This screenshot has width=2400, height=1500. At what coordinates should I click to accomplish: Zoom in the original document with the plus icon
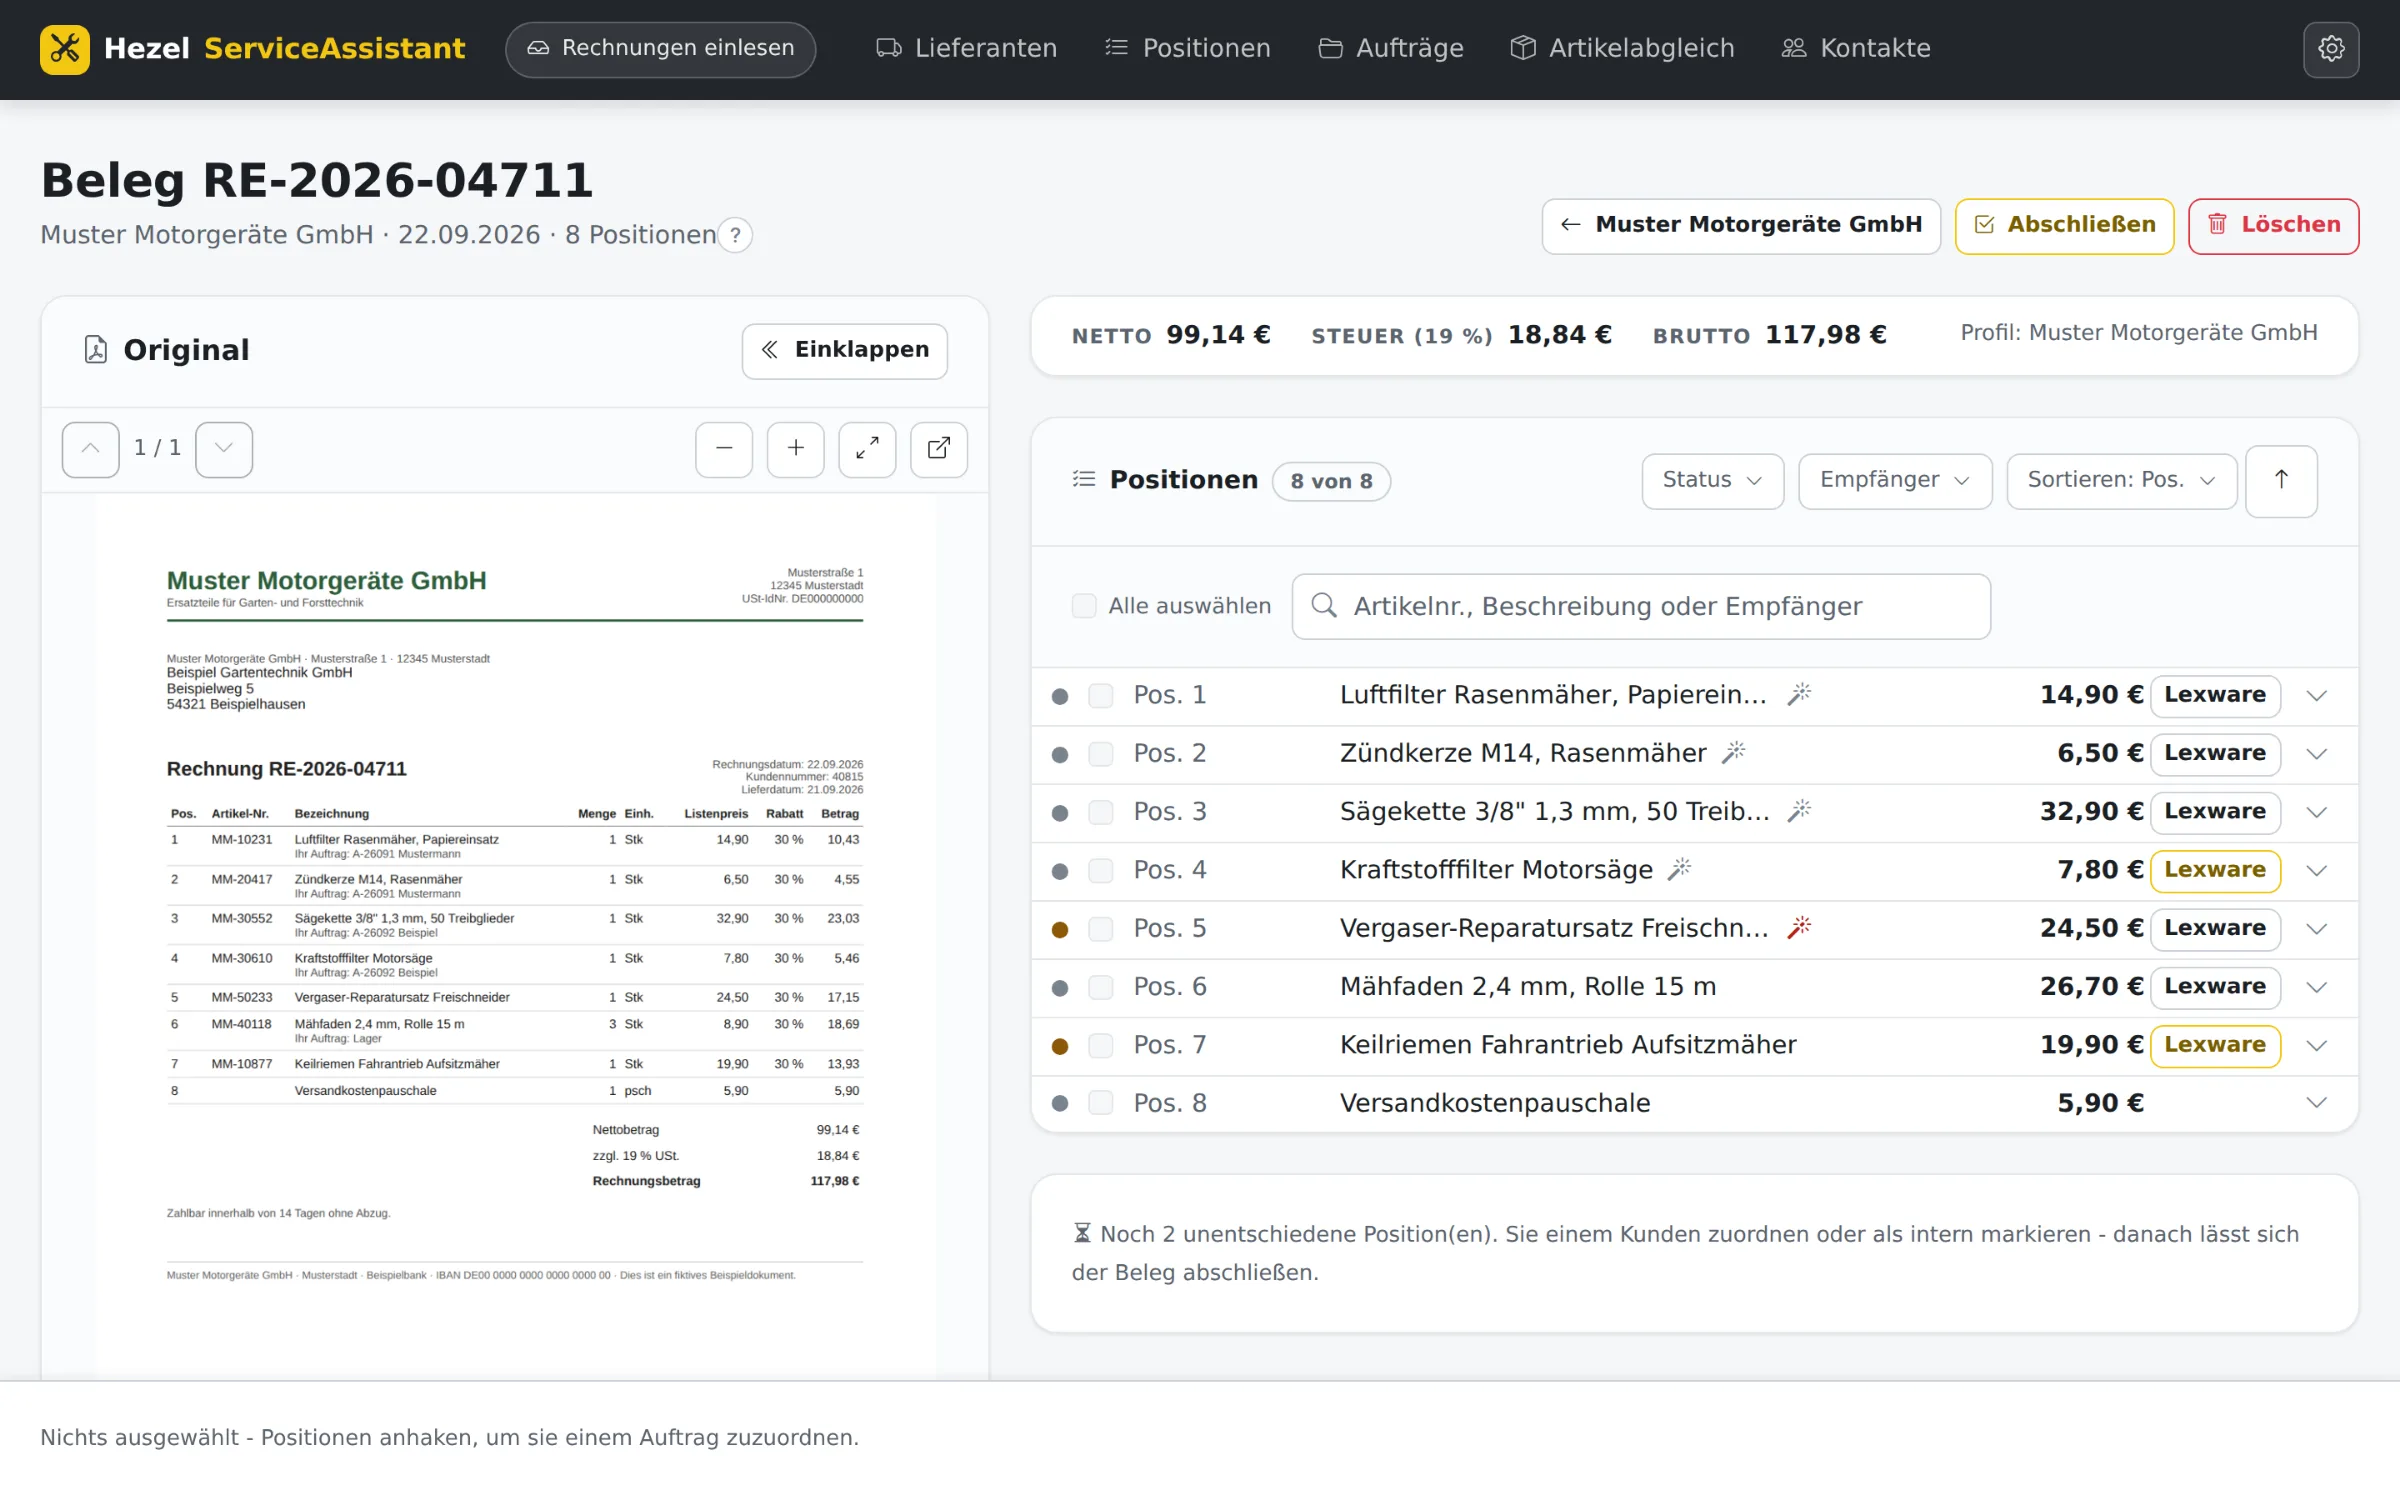tap(796, 449)
